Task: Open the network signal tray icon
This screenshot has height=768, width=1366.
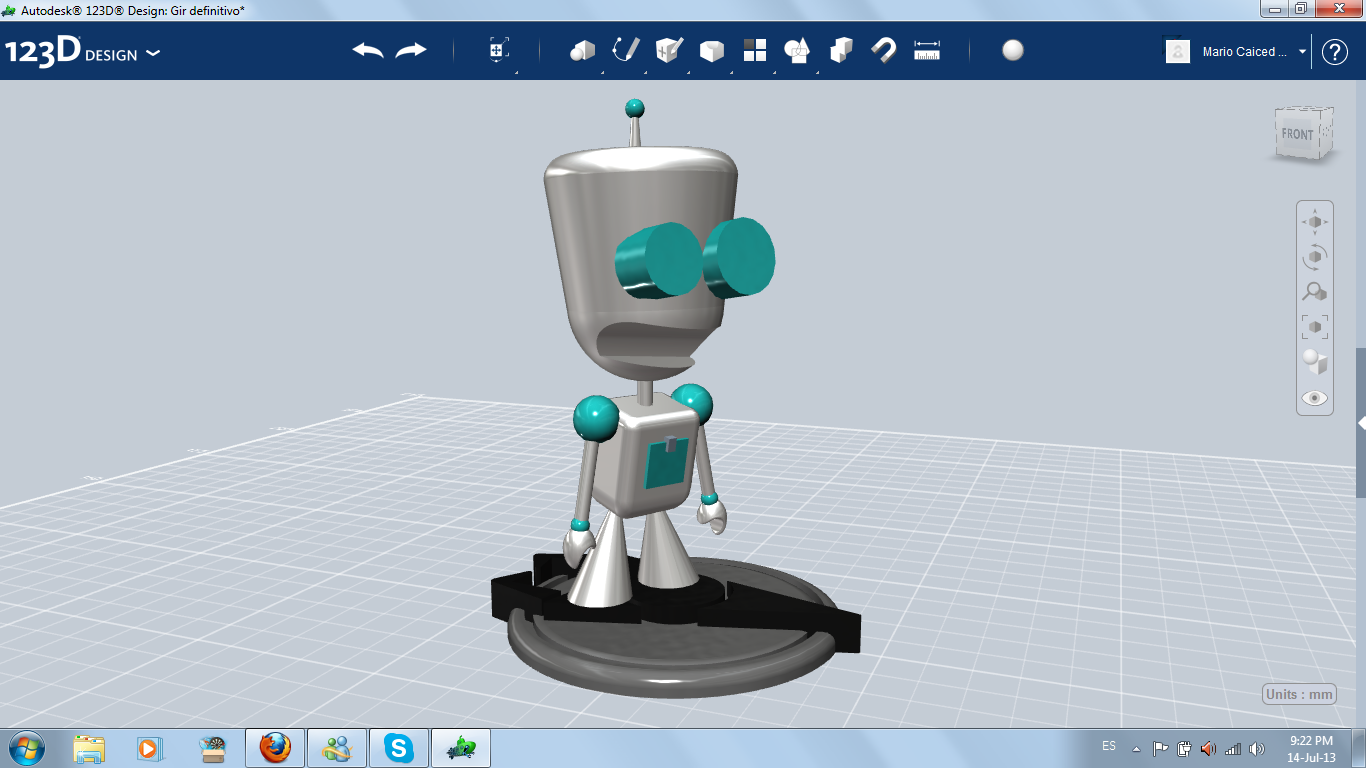Action: [x=1233, y=748]
